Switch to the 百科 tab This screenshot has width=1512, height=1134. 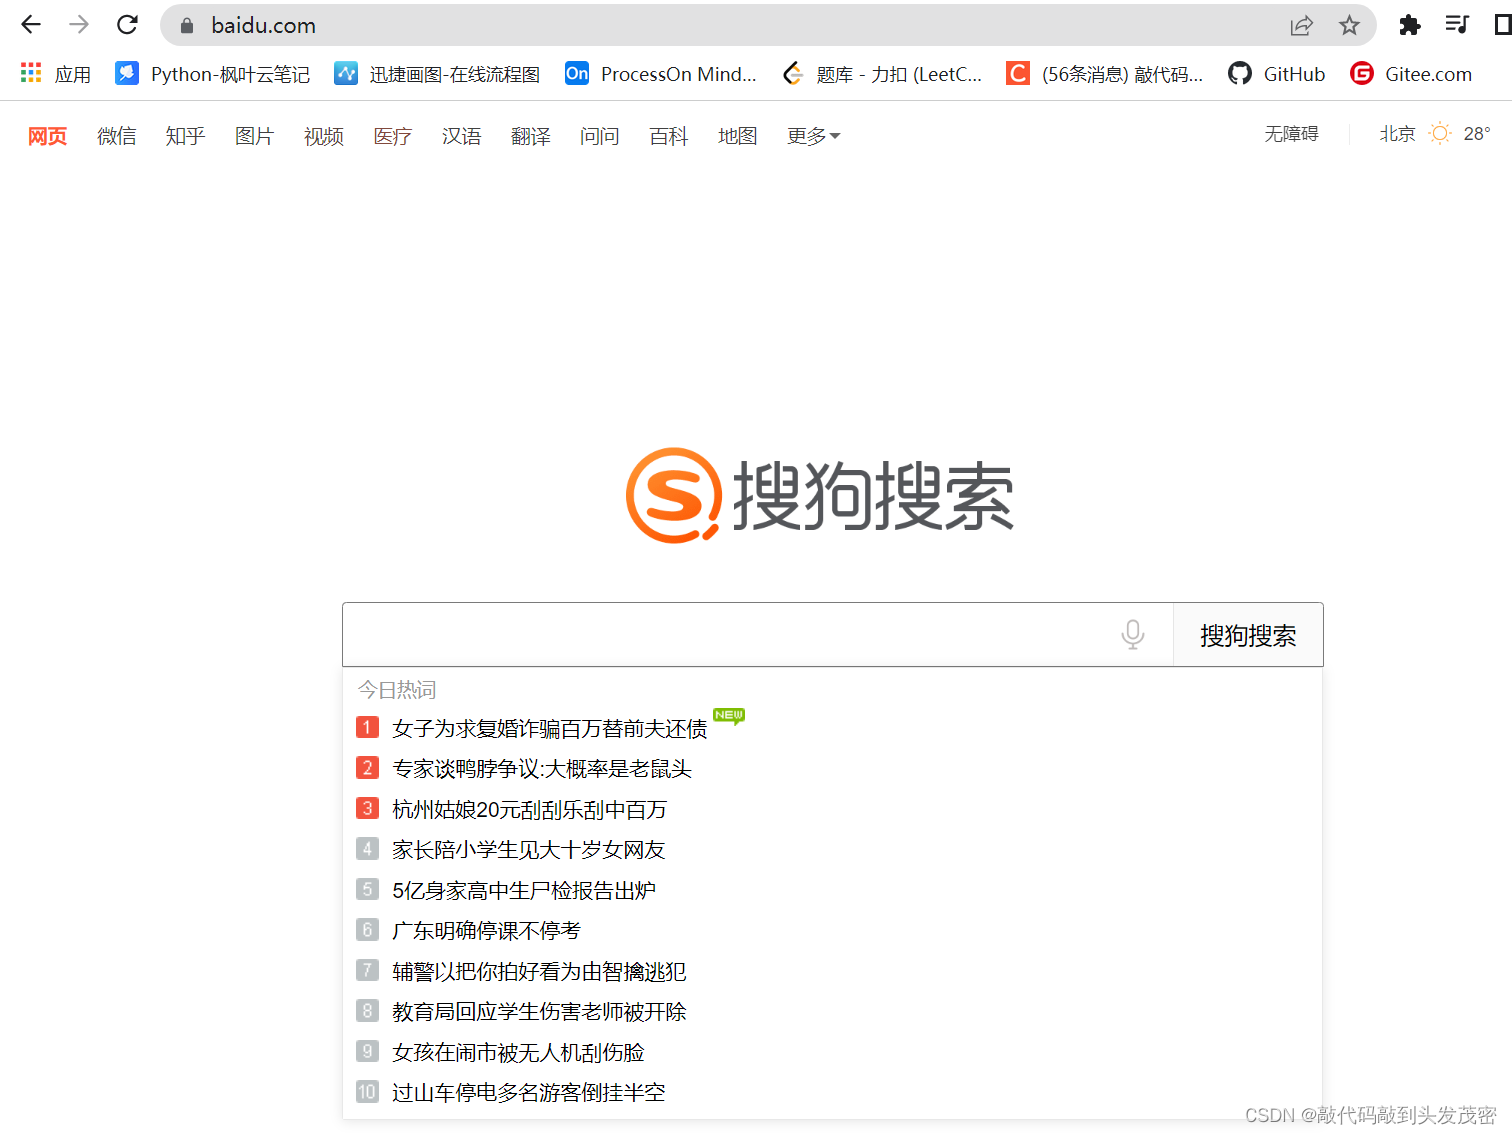[x=669, y=136]
